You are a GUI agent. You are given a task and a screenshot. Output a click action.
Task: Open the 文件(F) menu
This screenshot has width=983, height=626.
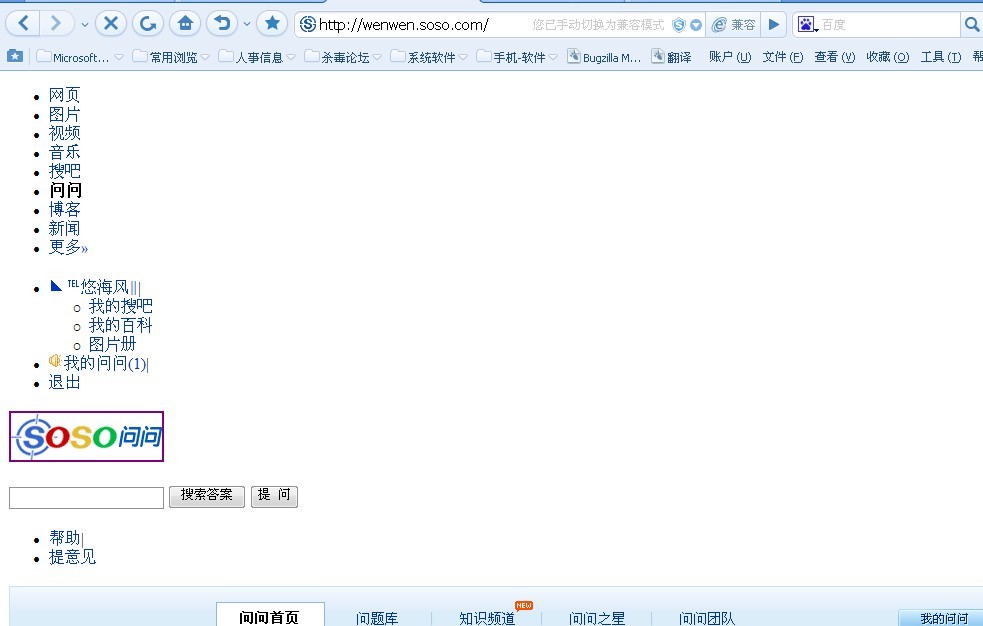782,57
